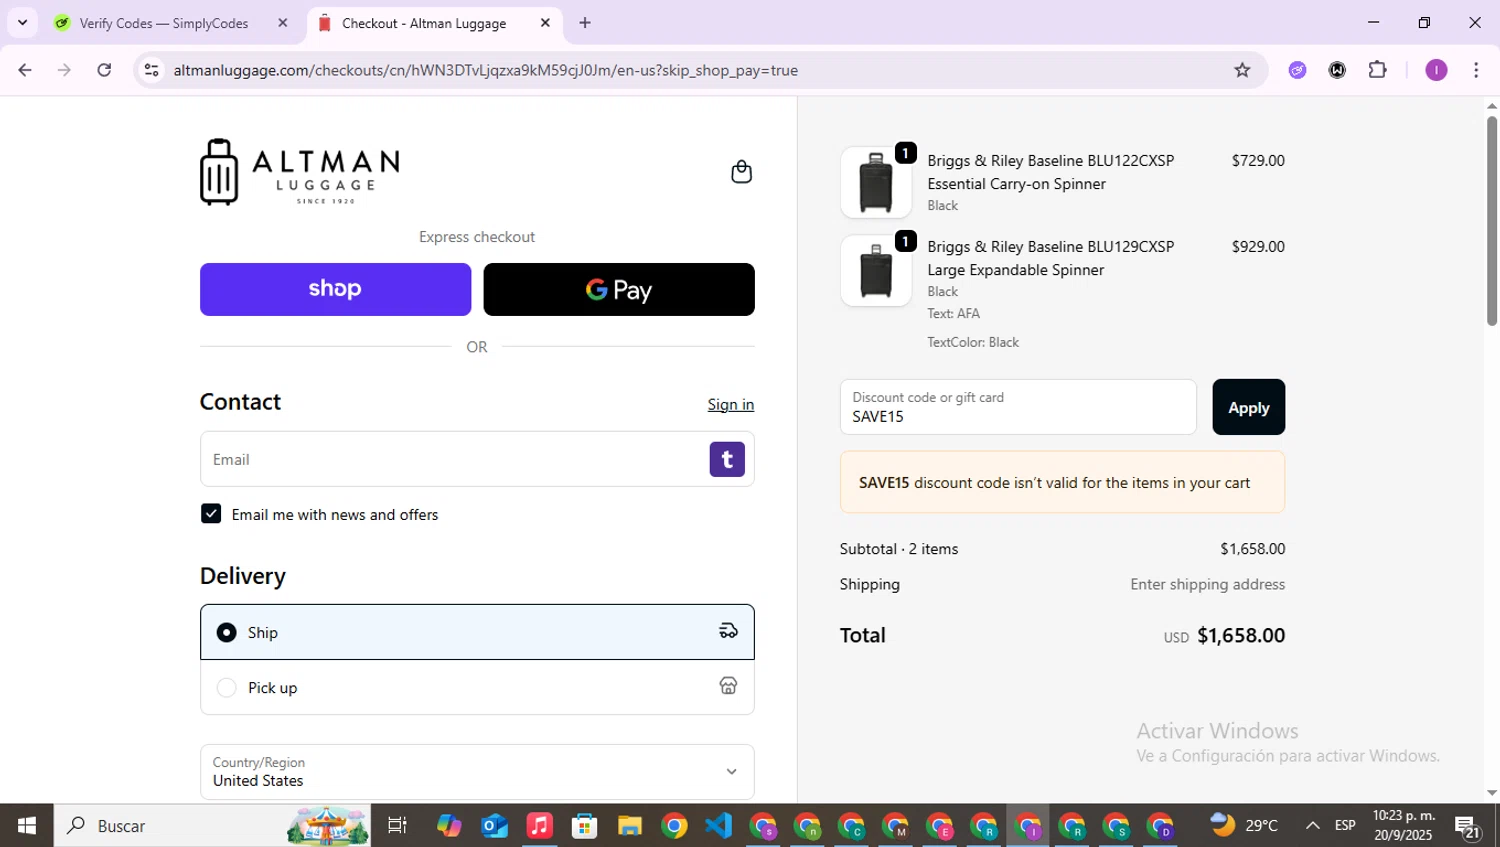The image size is (1500, 847).
Task: Apply the SAVE15 discount code
Action: (x=1248, y=407)
